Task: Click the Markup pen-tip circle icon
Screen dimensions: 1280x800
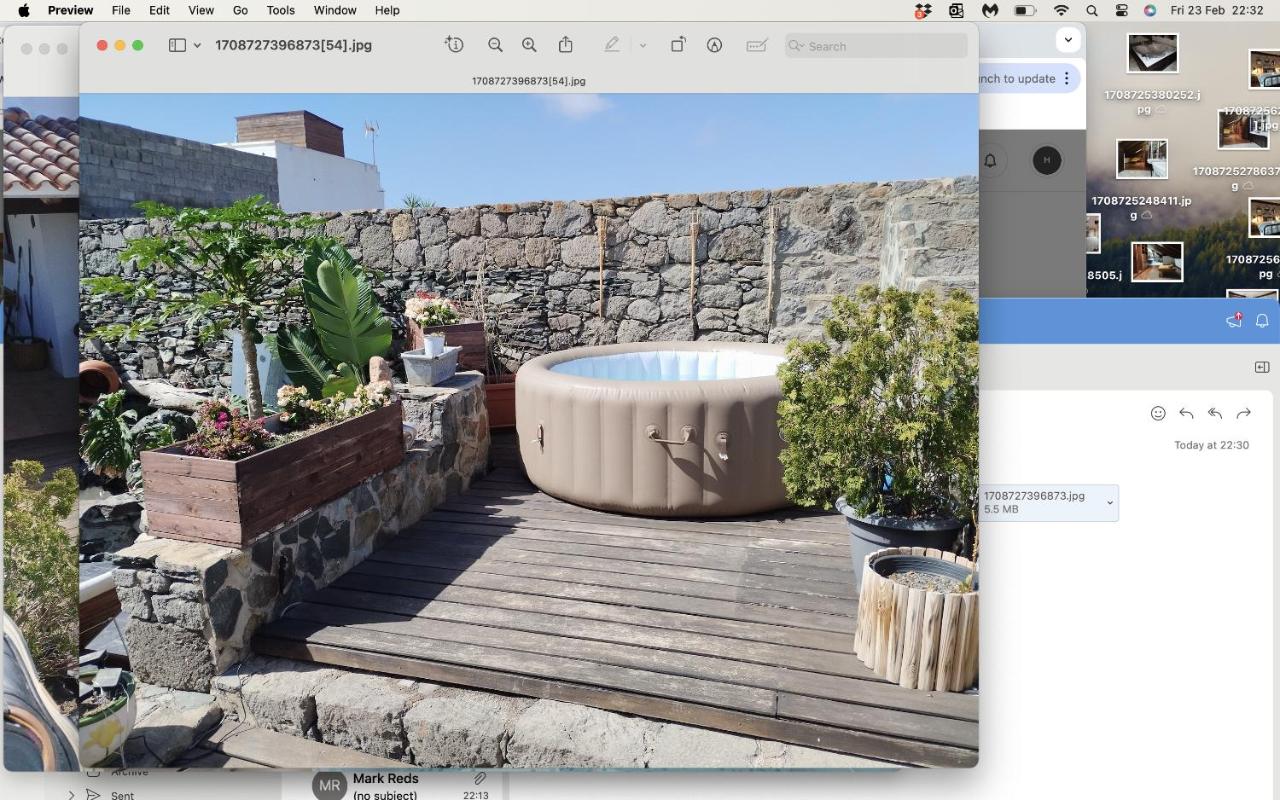Action: click(714, 45)
